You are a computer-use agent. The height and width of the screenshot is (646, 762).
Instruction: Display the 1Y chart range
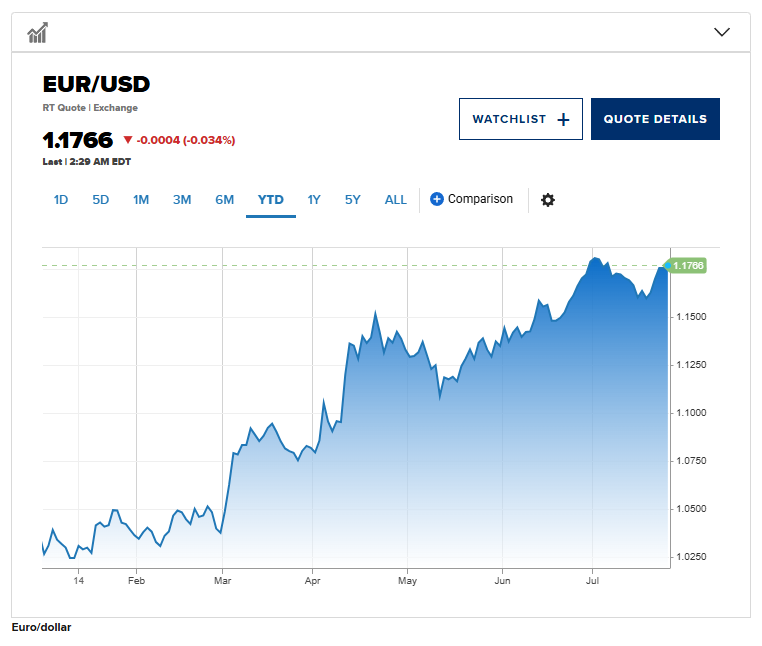click(x=314, y=199)
